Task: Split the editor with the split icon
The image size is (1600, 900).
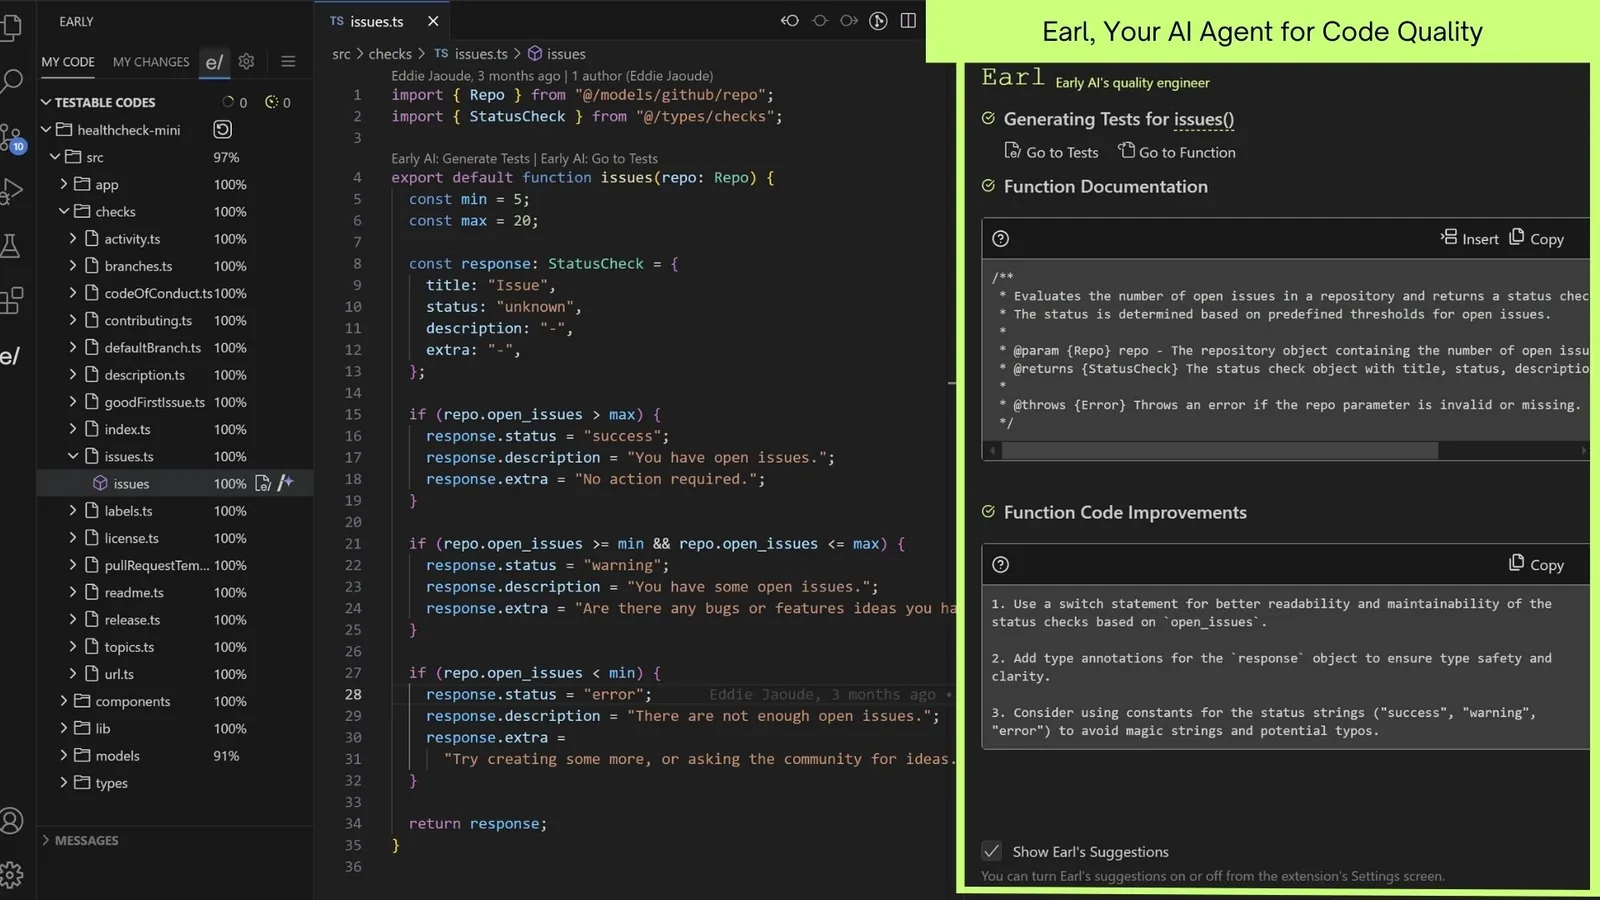Action: coord(908,21)
